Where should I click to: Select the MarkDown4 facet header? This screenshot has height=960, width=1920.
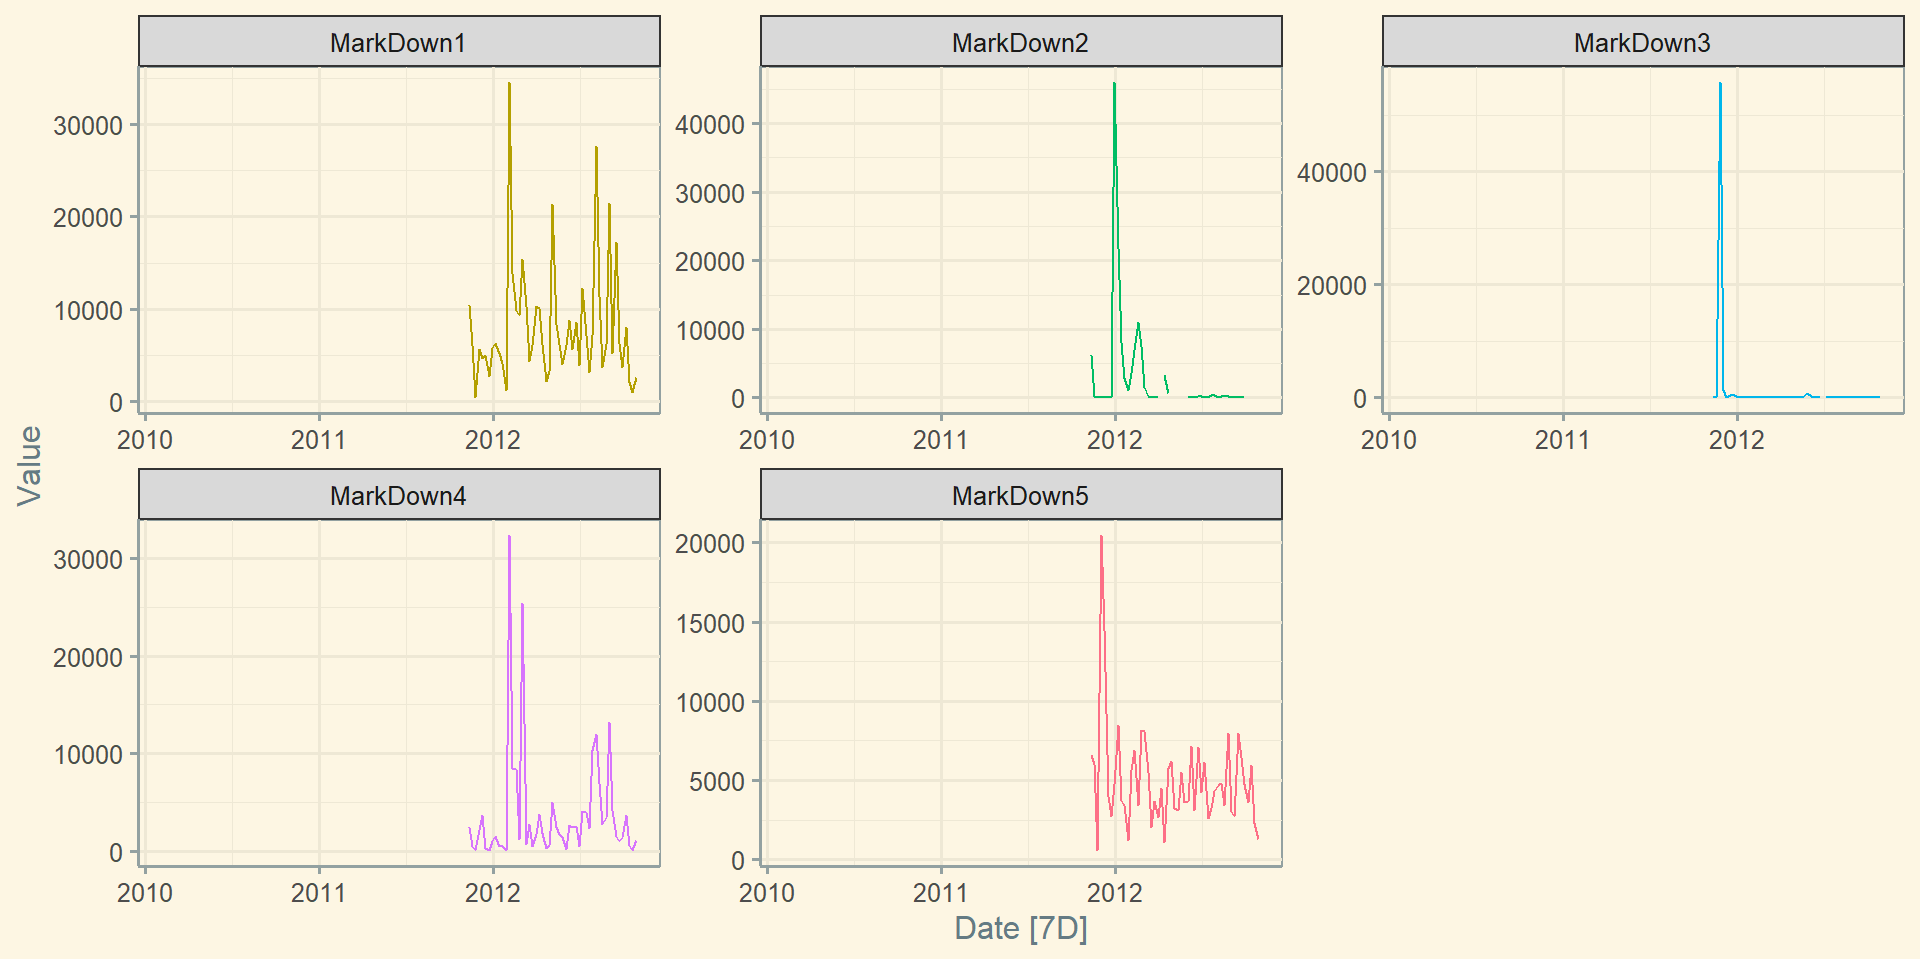click(x=398, y=495)
